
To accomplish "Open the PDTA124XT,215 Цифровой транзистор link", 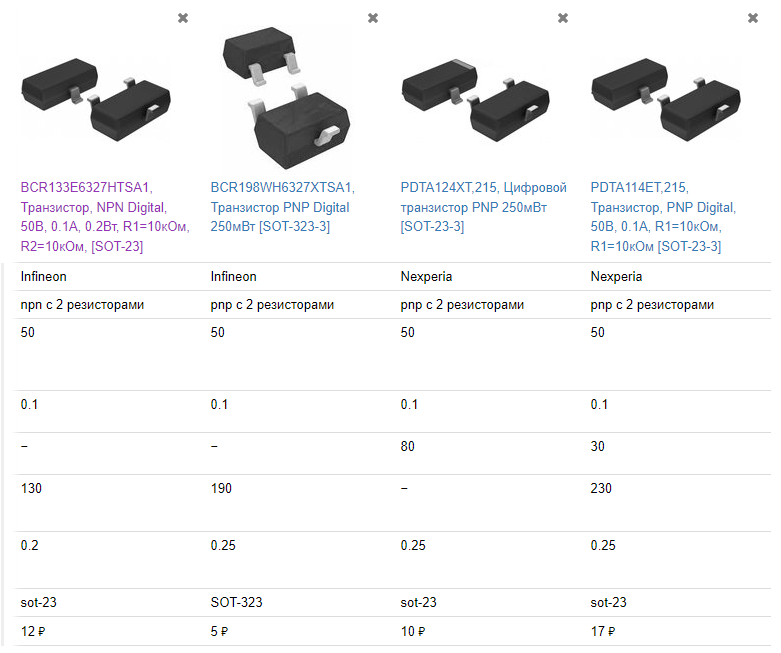I will pos(483,206).
